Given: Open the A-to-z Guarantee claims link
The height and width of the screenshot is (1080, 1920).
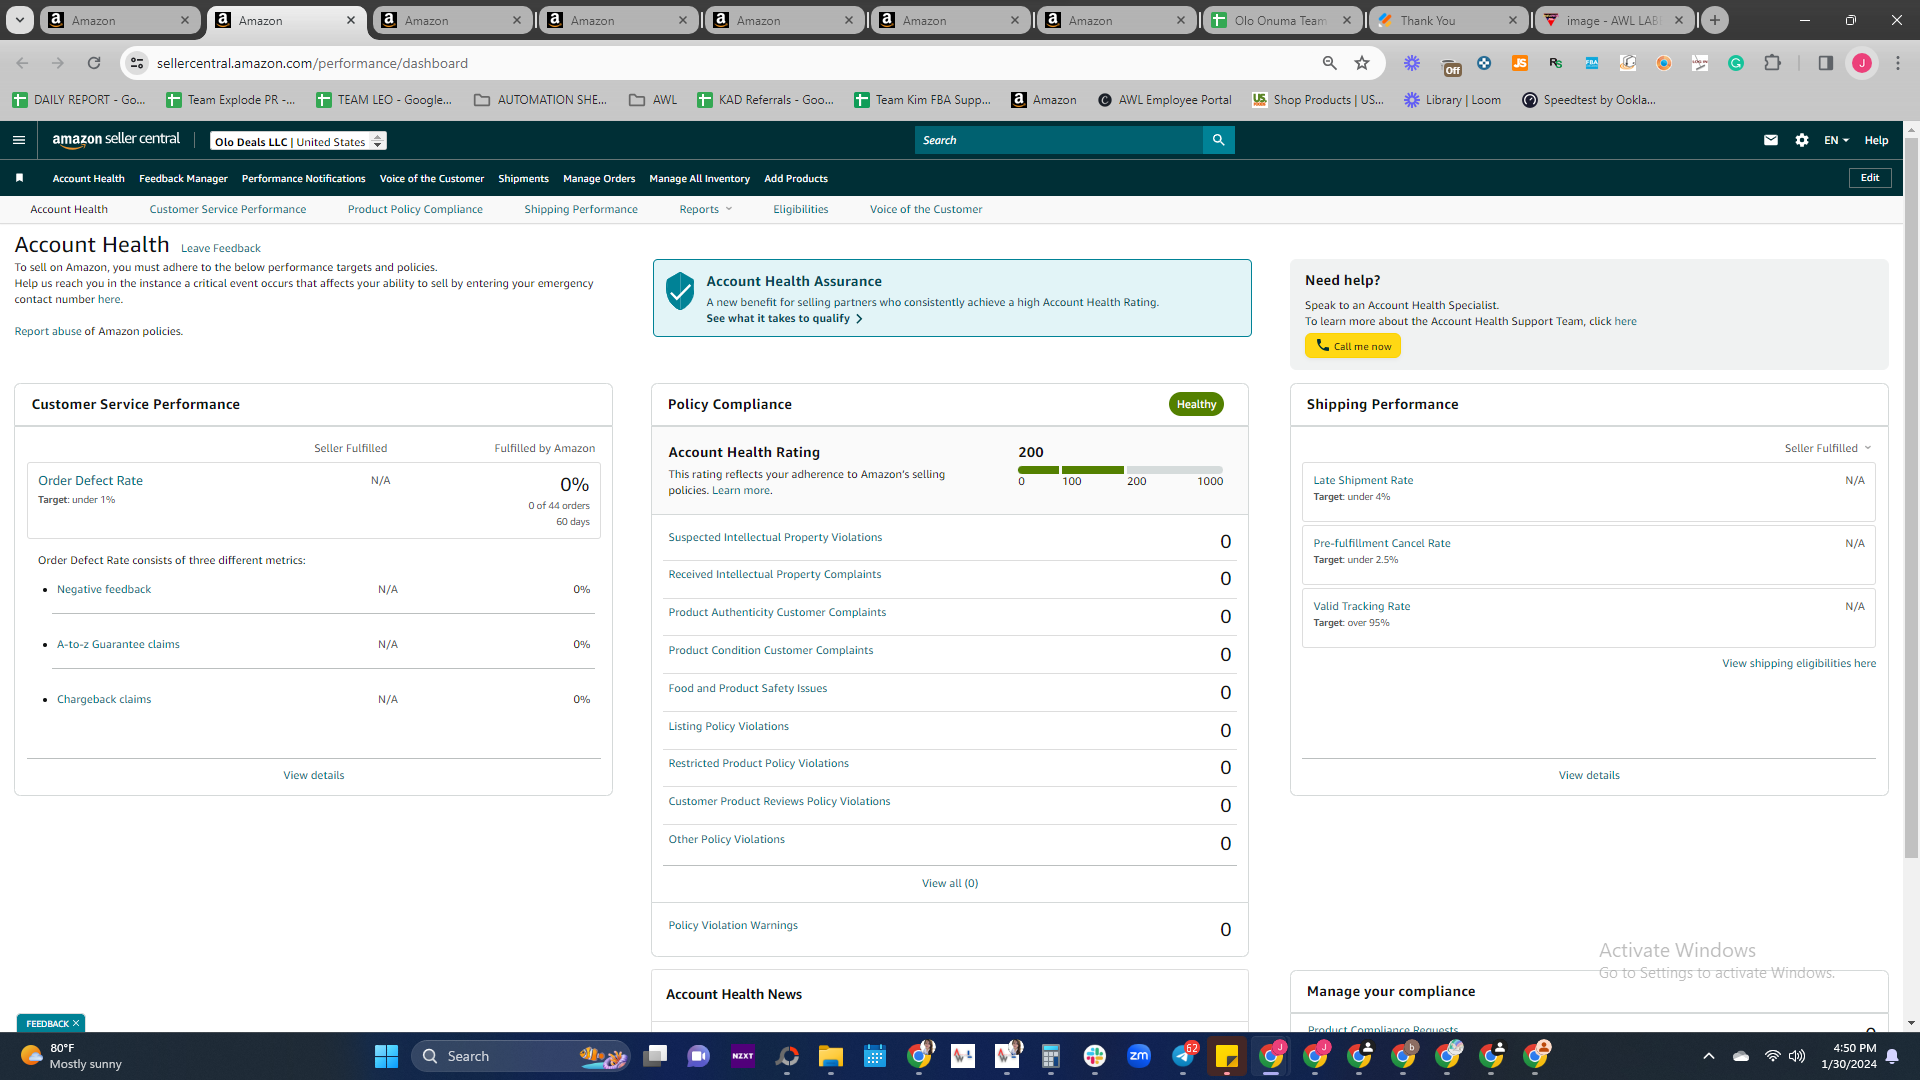Looking at the screenshot, I should [118, 644].
